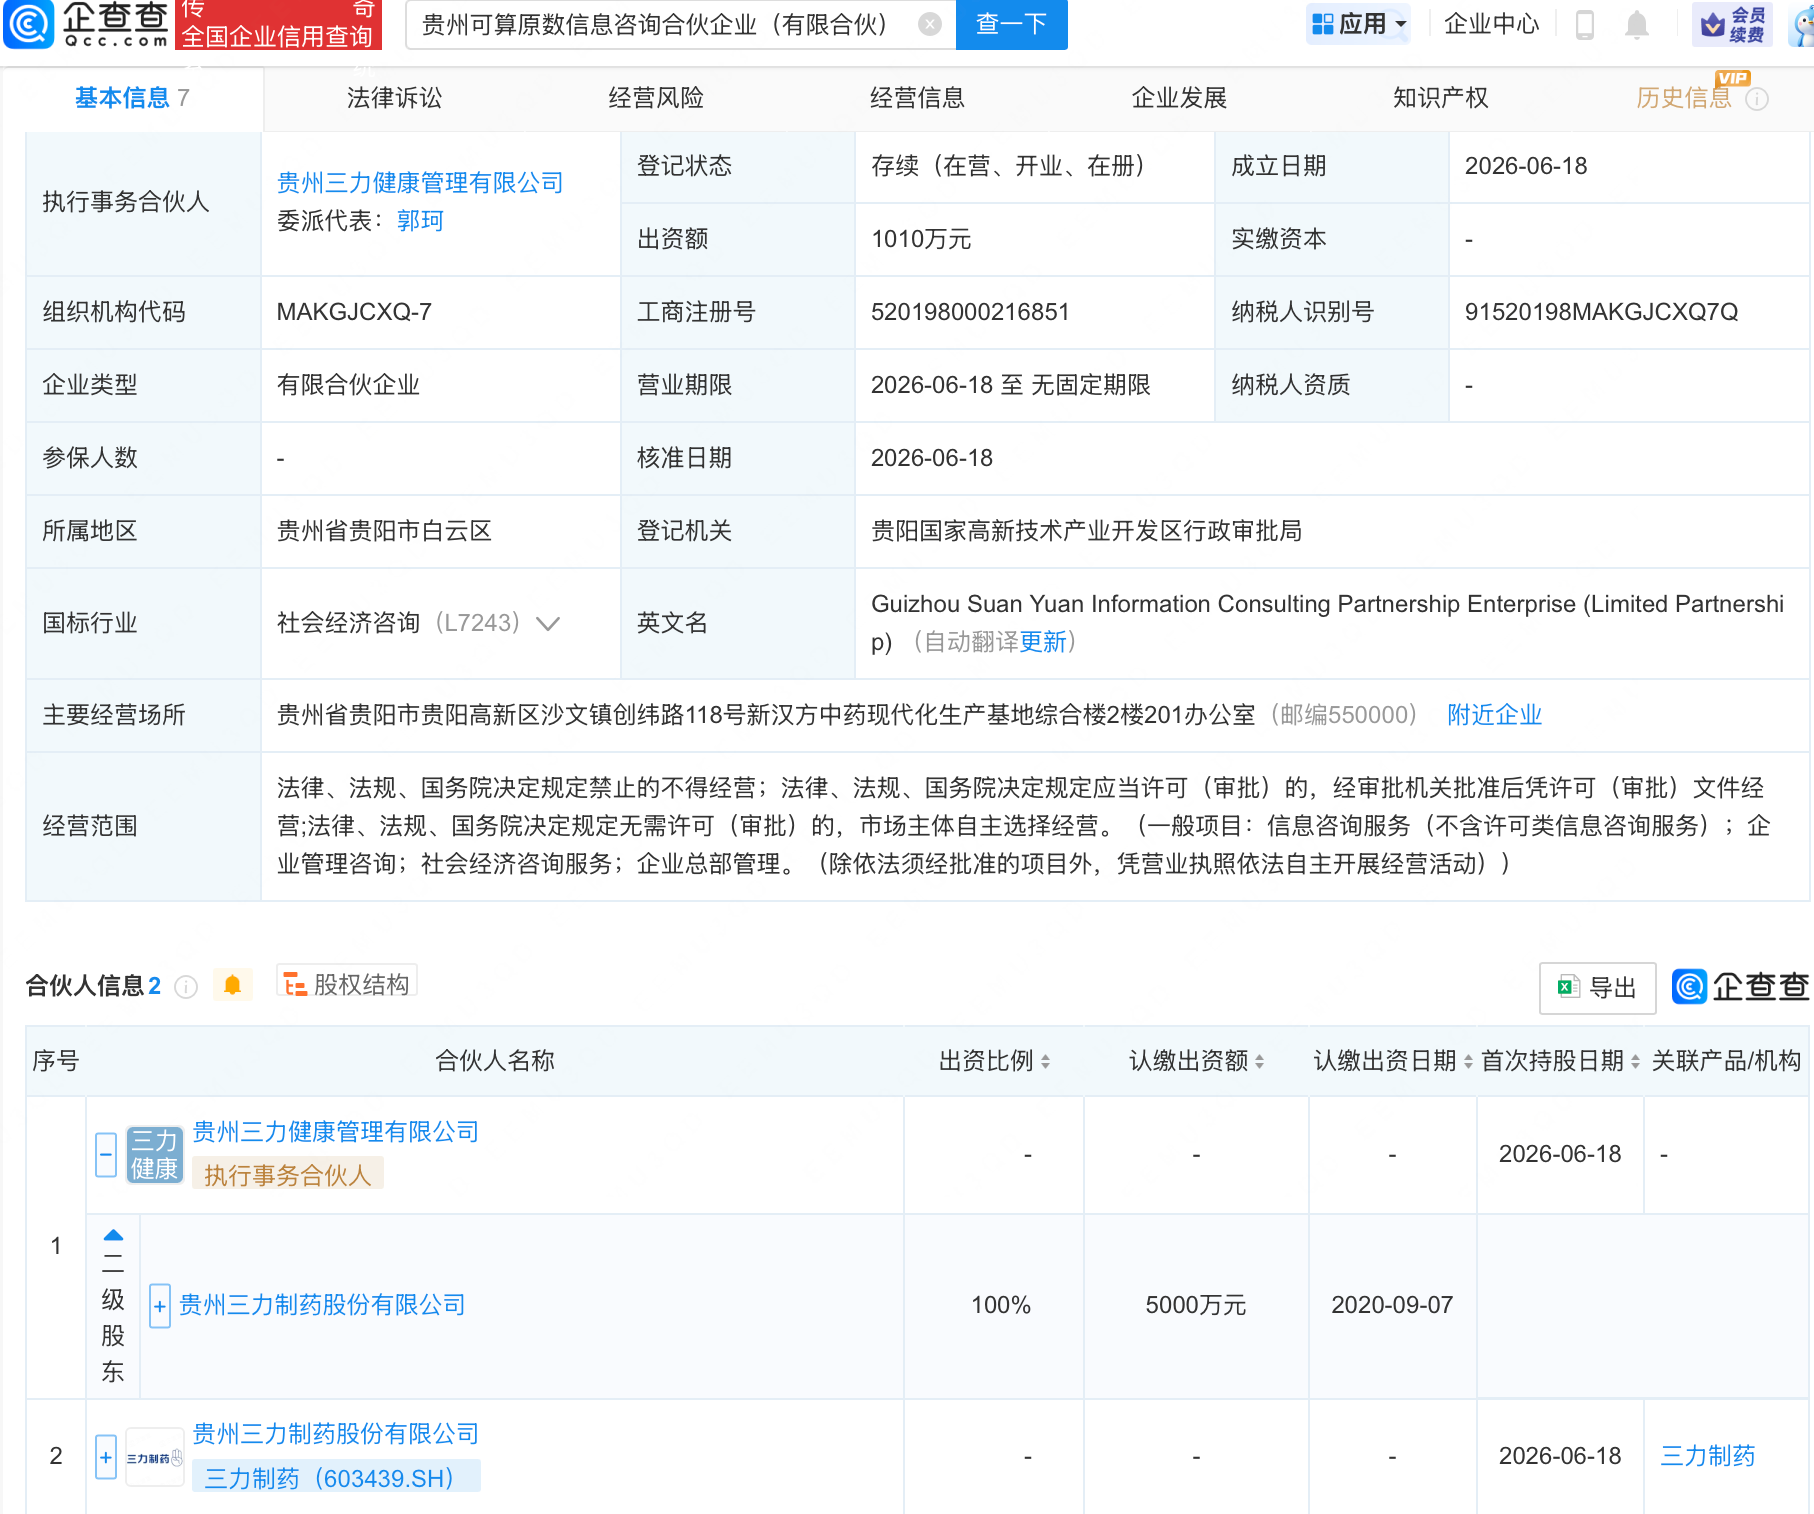Click the info icon beside 历史信息
The width and height of the screenshot is (1814, 1514).
tap(1757, 99)
